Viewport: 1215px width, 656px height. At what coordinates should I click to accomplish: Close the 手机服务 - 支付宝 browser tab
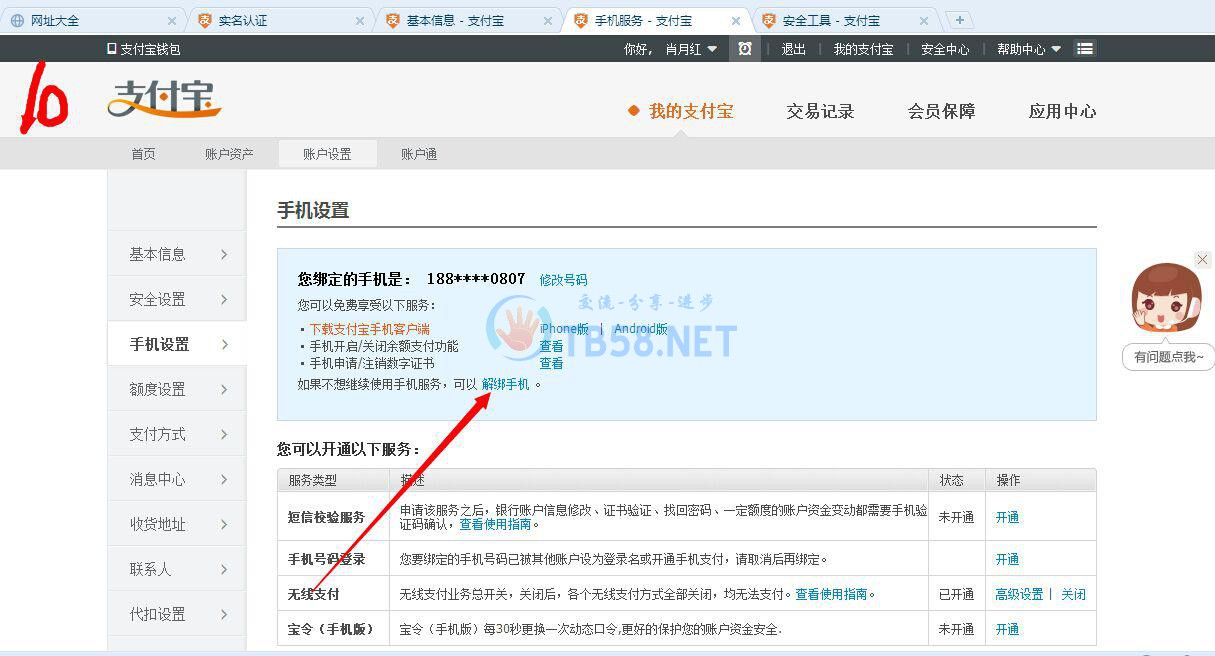point(736,20)
